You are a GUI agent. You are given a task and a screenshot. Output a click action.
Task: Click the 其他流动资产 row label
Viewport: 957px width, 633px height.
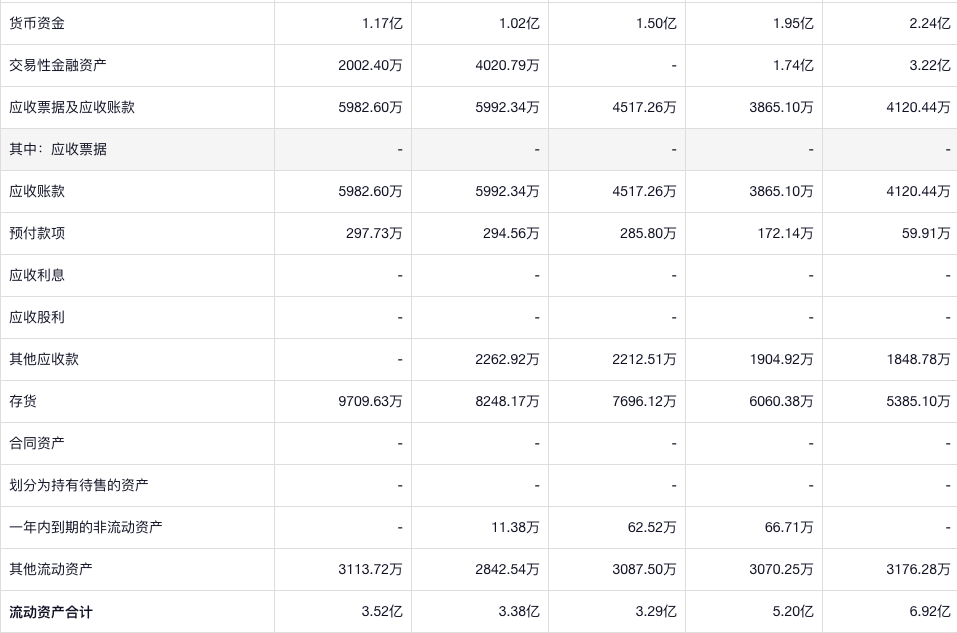51,569
